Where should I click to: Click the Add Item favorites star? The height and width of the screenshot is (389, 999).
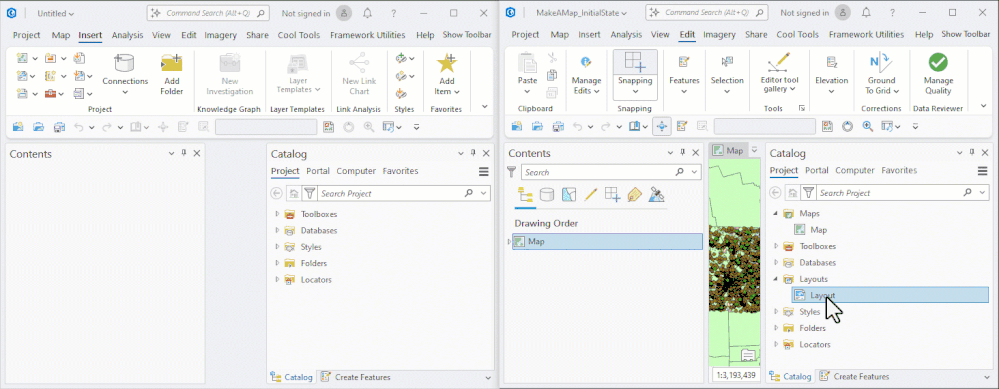[x=447, y=74]
